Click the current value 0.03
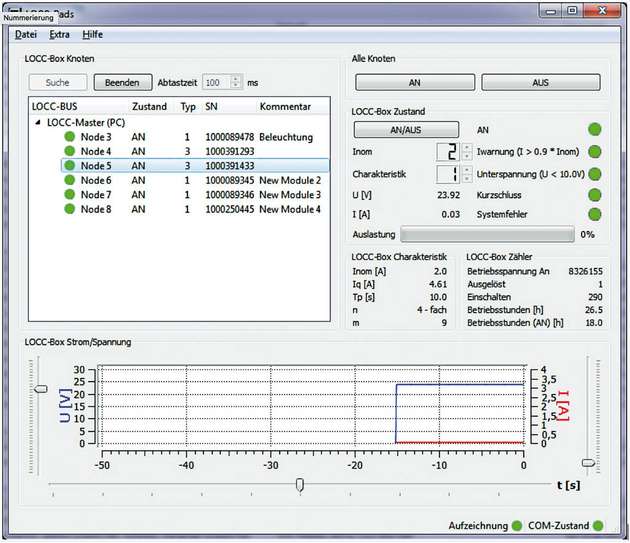 click(x=451, y=215)
